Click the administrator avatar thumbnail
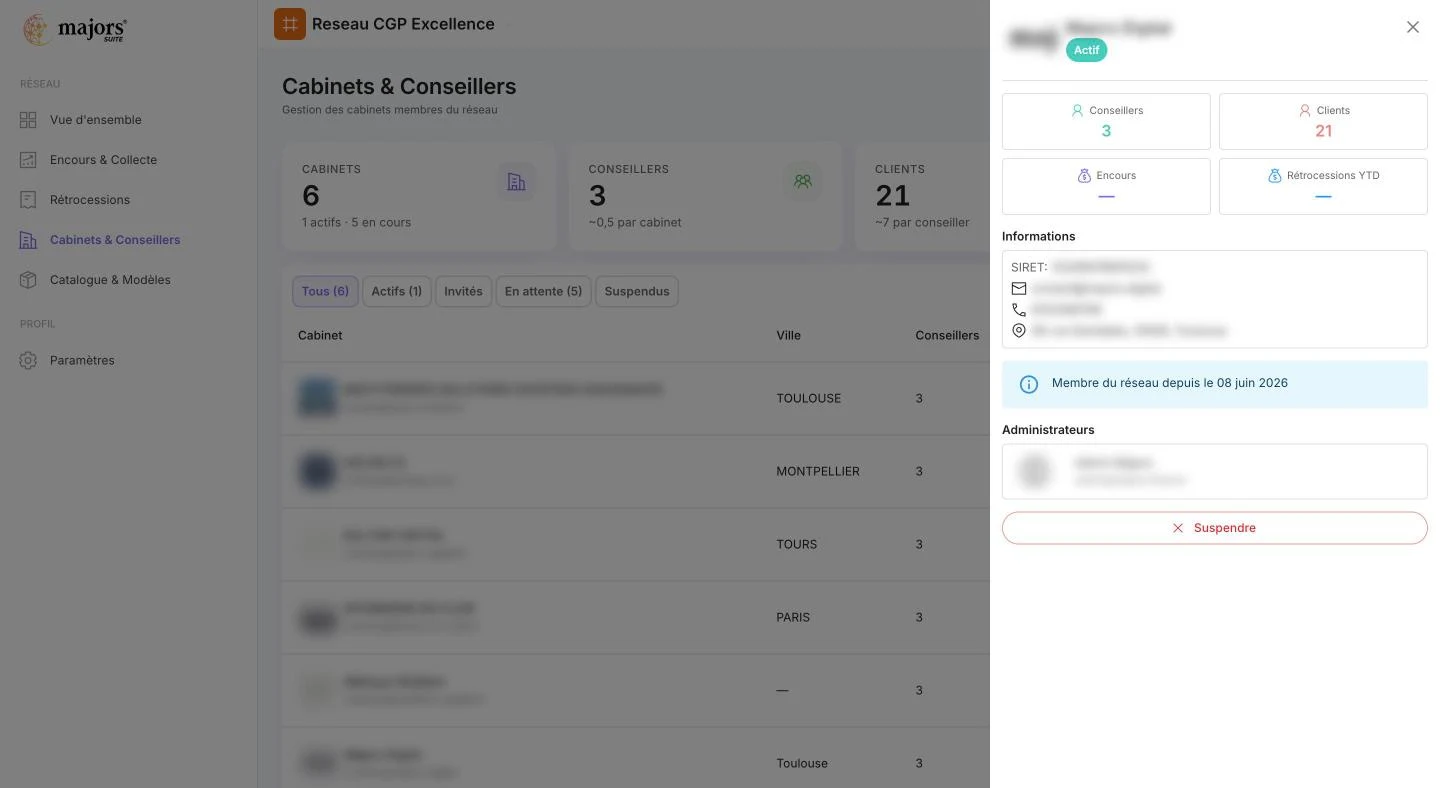1440x788 pixels. click(1035, 471)
